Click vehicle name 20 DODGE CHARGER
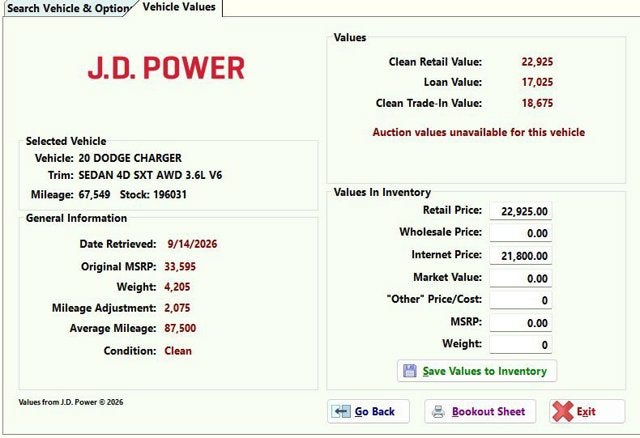The width and height of the screenshot is (640, 438). click(x=130, y=158)
